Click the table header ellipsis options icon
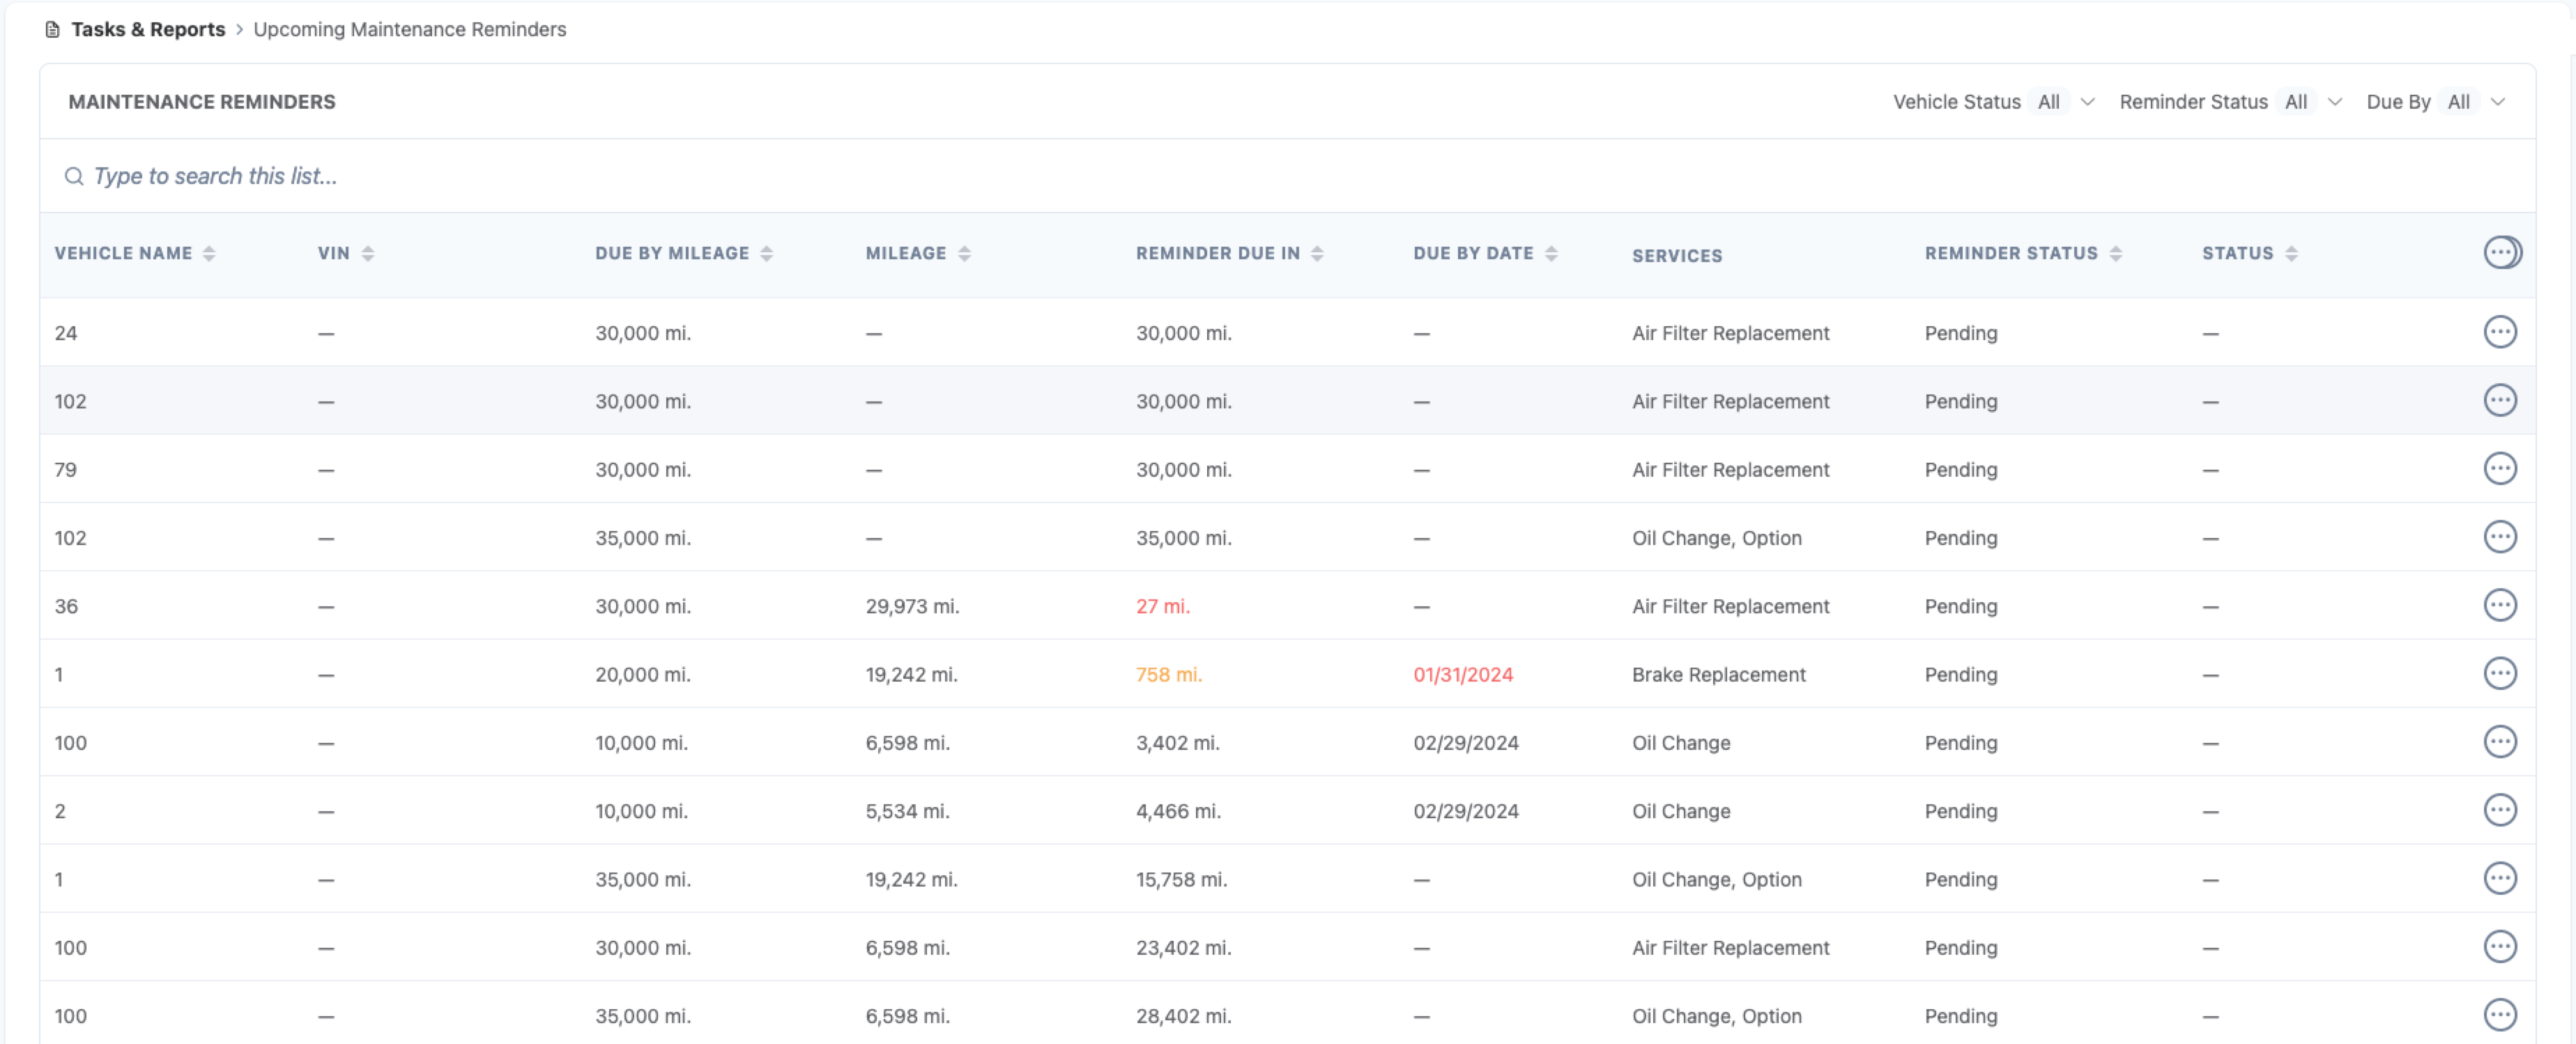 click(2501, 252)
